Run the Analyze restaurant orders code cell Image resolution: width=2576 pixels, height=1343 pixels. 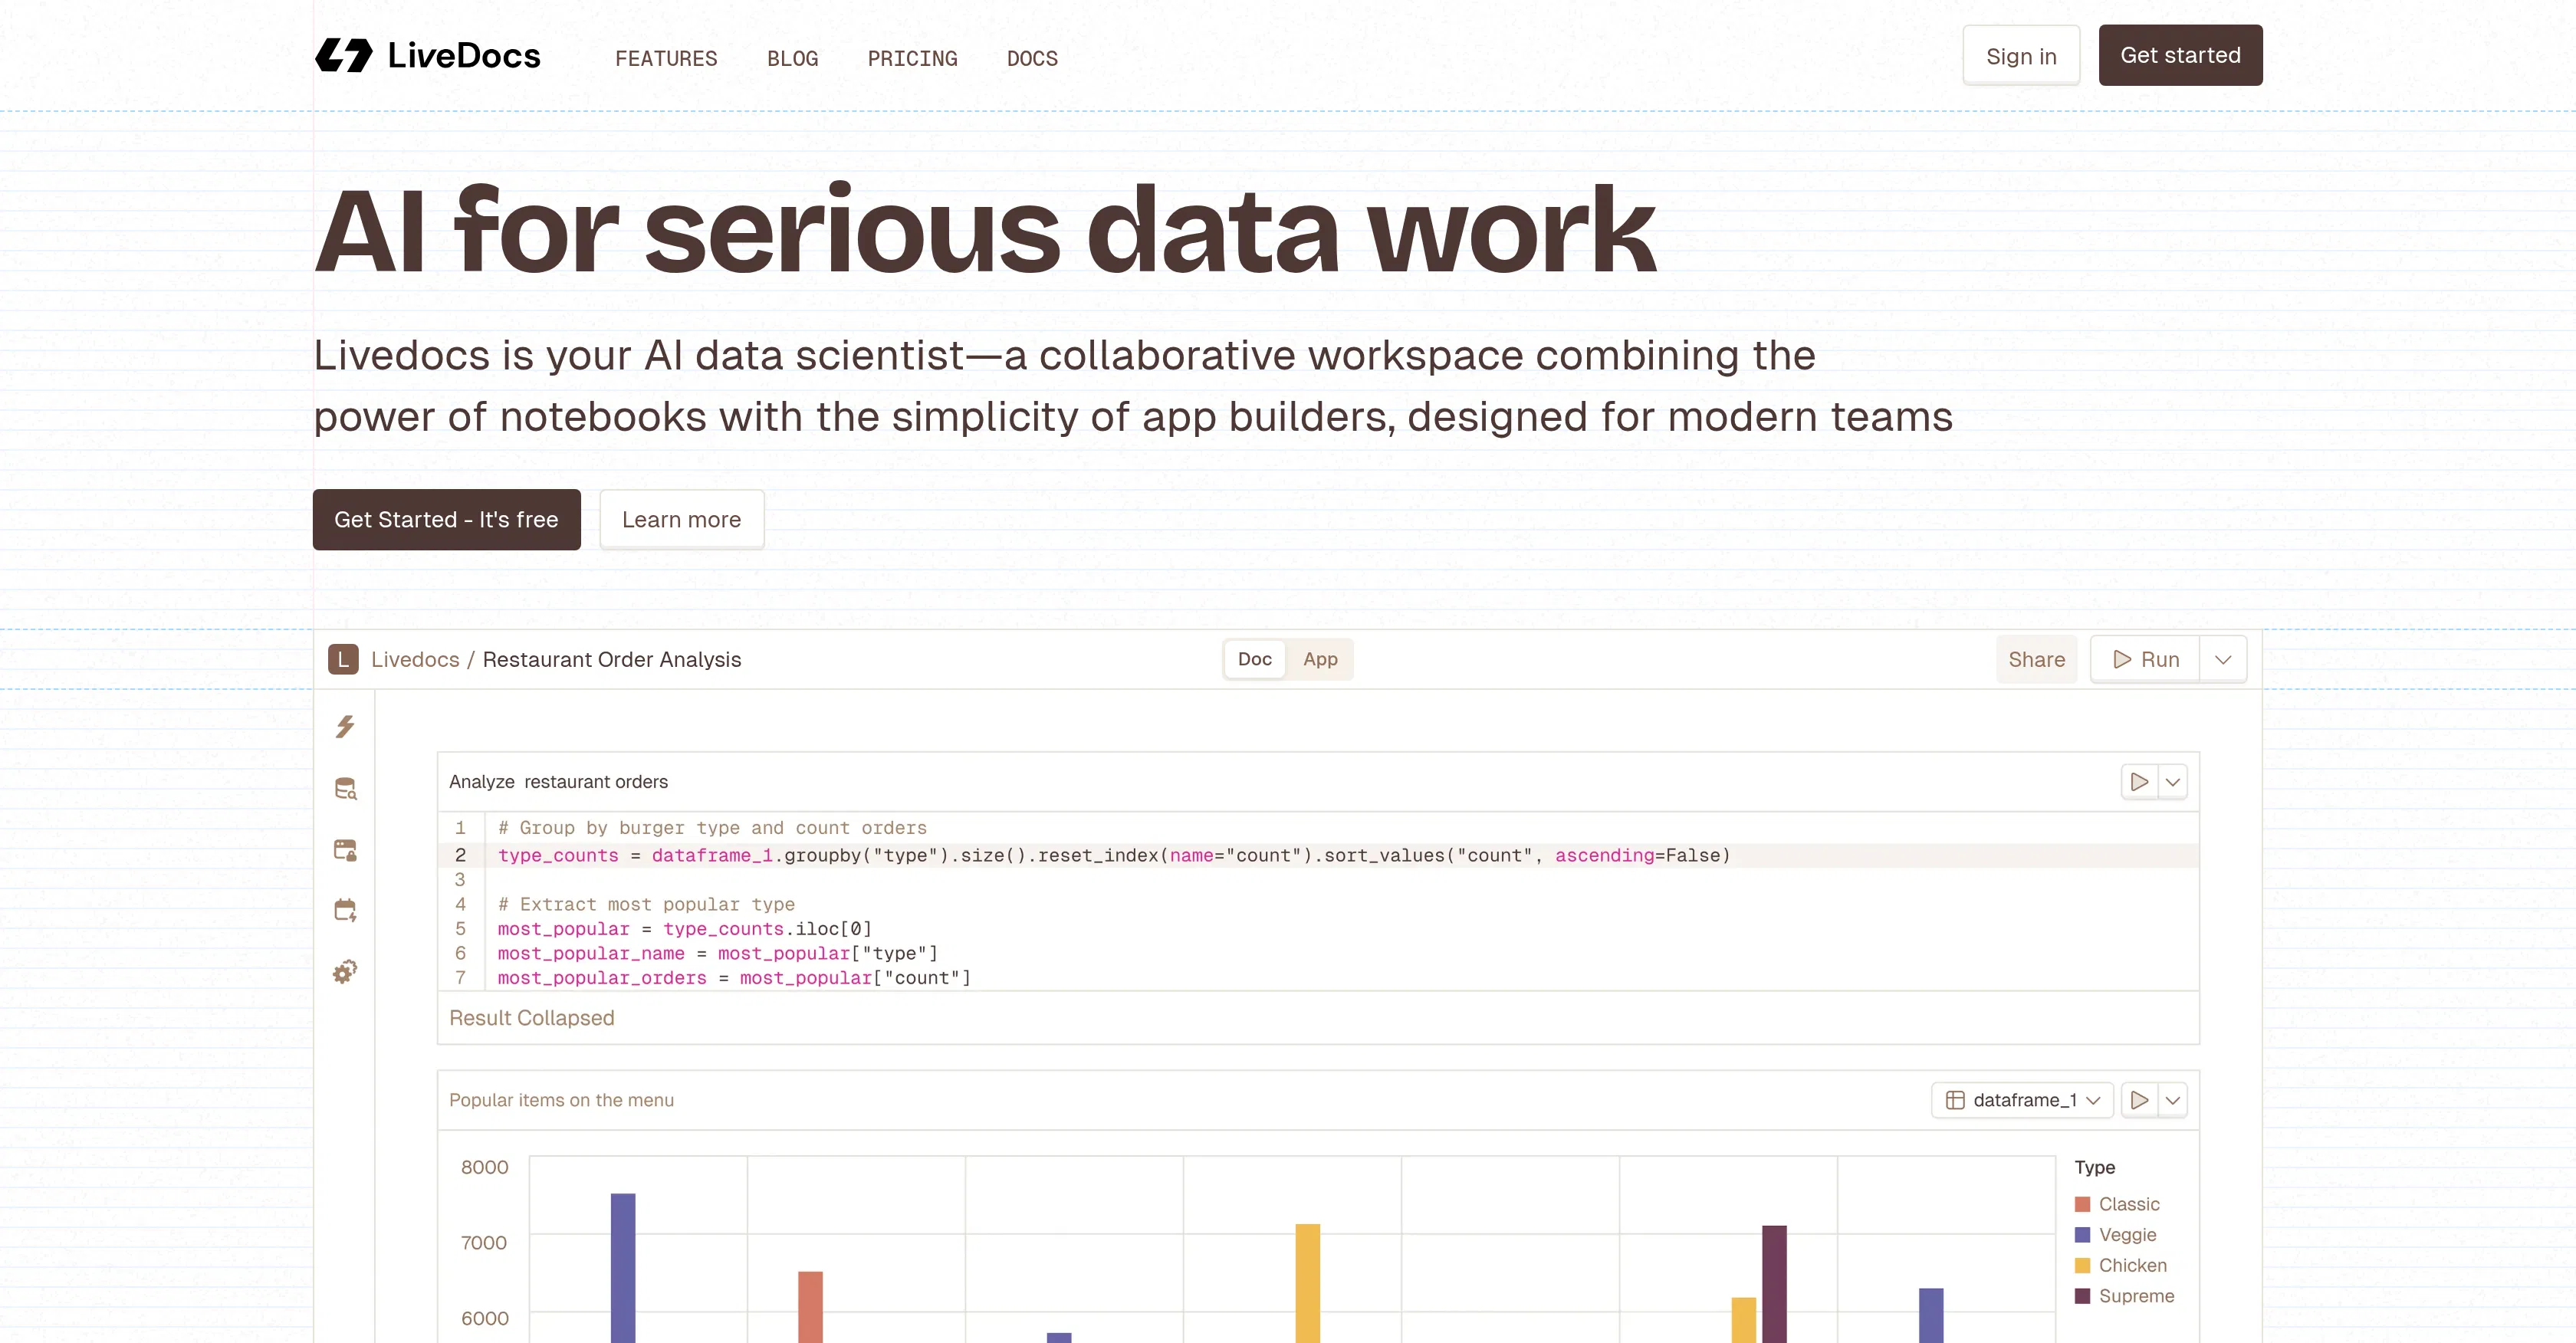pyautogui.click(x=2140, y=781)
